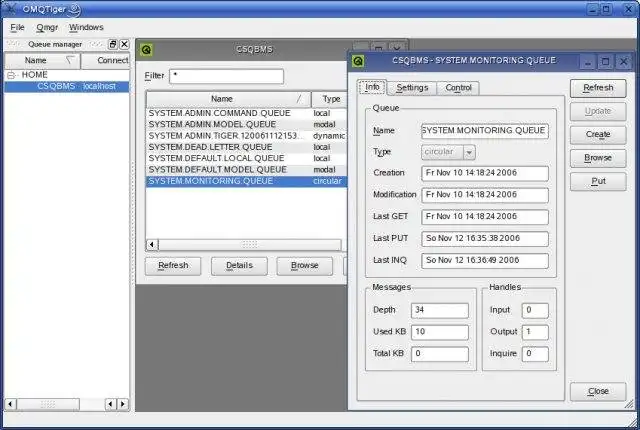Screen dimensions: 640x430
Task: Switch to the Info tab
Action: pos(372,87)
